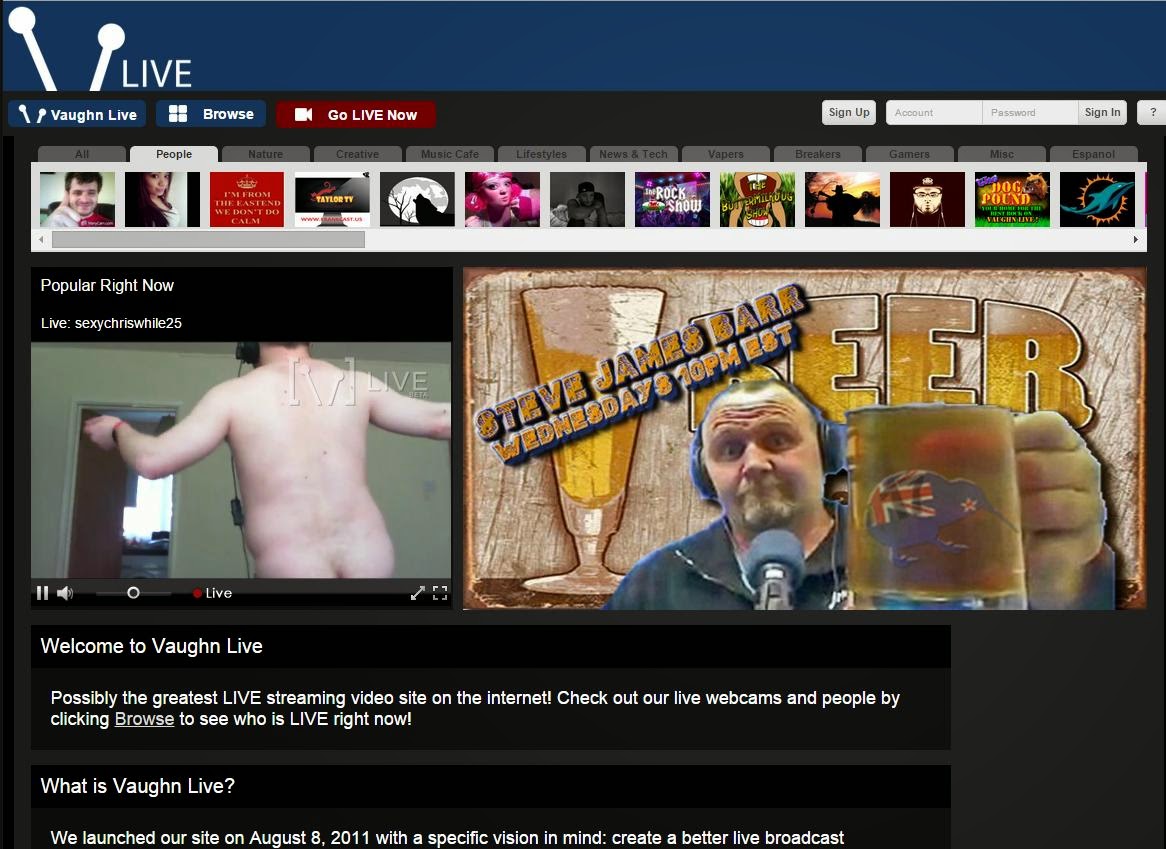Click the Sign In button

pyautogui.click(x=1102, y=112)
